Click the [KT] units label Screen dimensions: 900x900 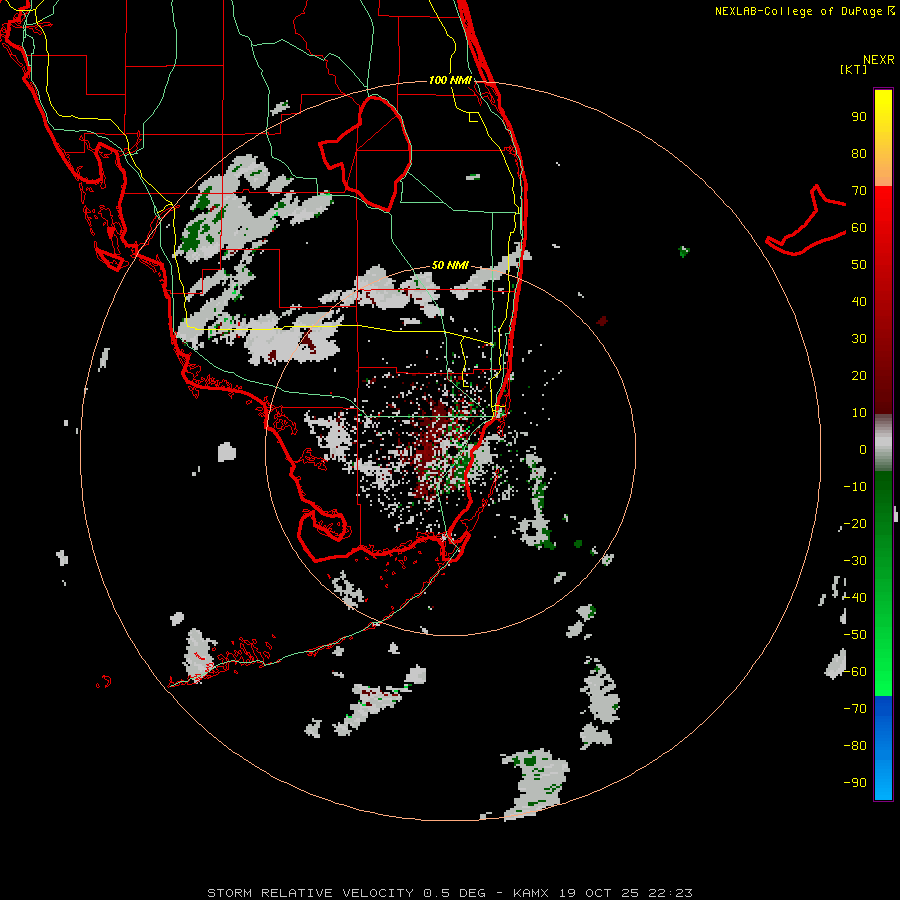tap(853, 69)
